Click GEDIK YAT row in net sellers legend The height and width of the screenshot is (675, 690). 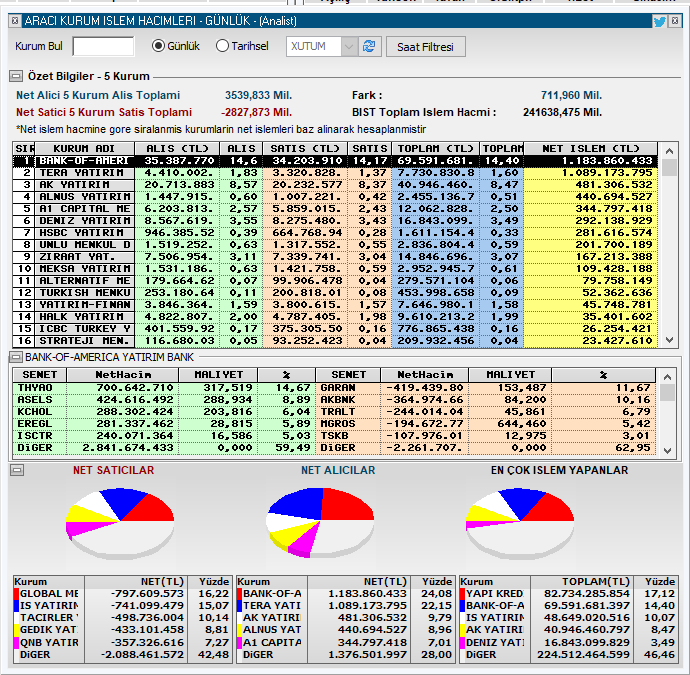122,630
